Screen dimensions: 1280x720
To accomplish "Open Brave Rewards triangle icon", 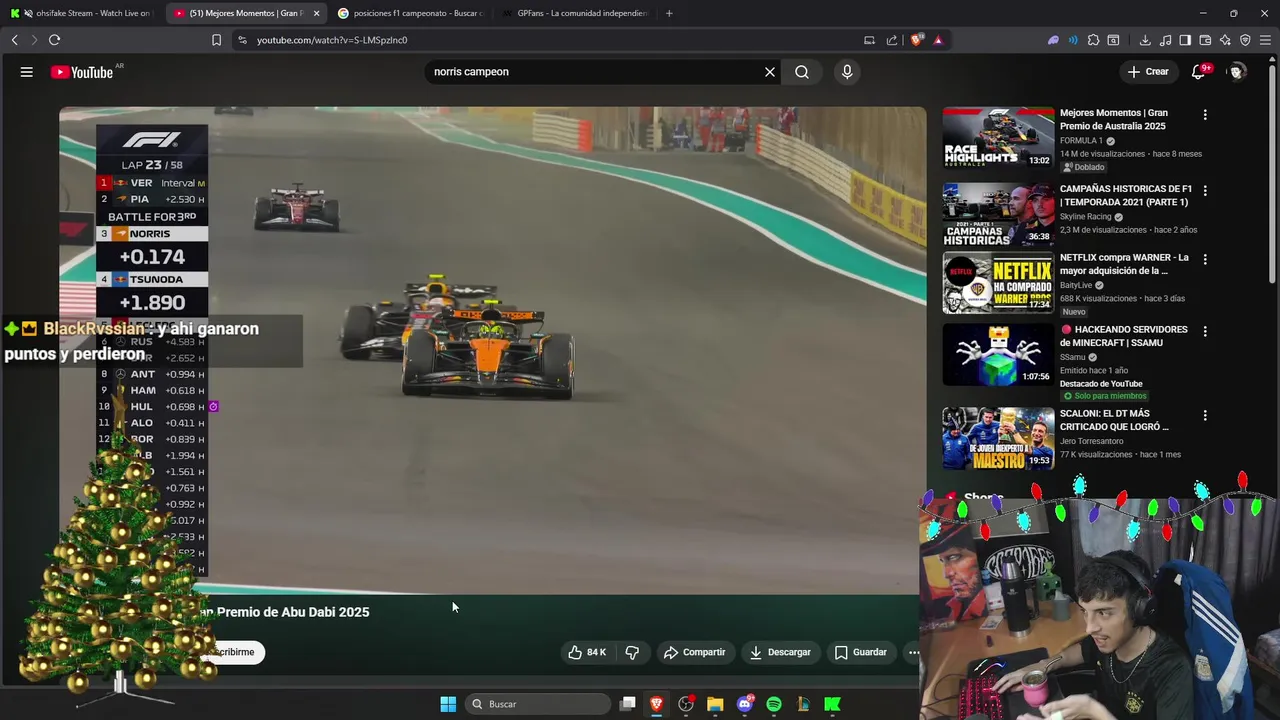I will coord(938,40).
